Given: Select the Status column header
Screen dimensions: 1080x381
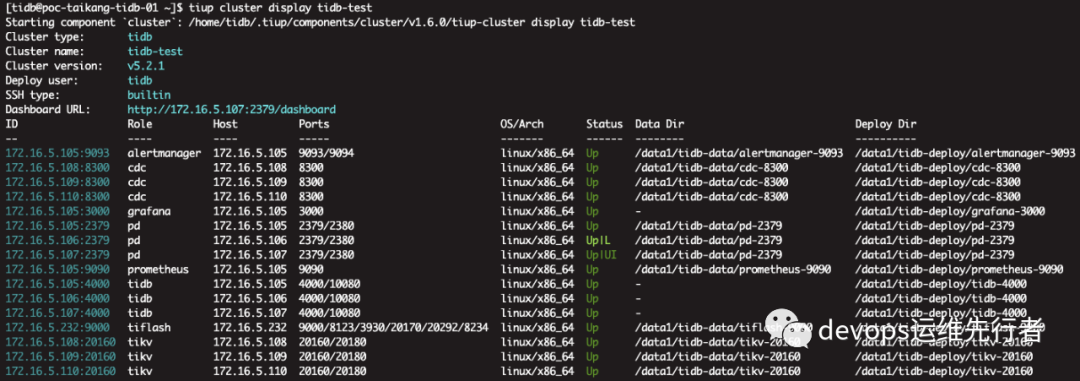Looking at the screenshot, I should pyautogui.click(x=604, y=124).
